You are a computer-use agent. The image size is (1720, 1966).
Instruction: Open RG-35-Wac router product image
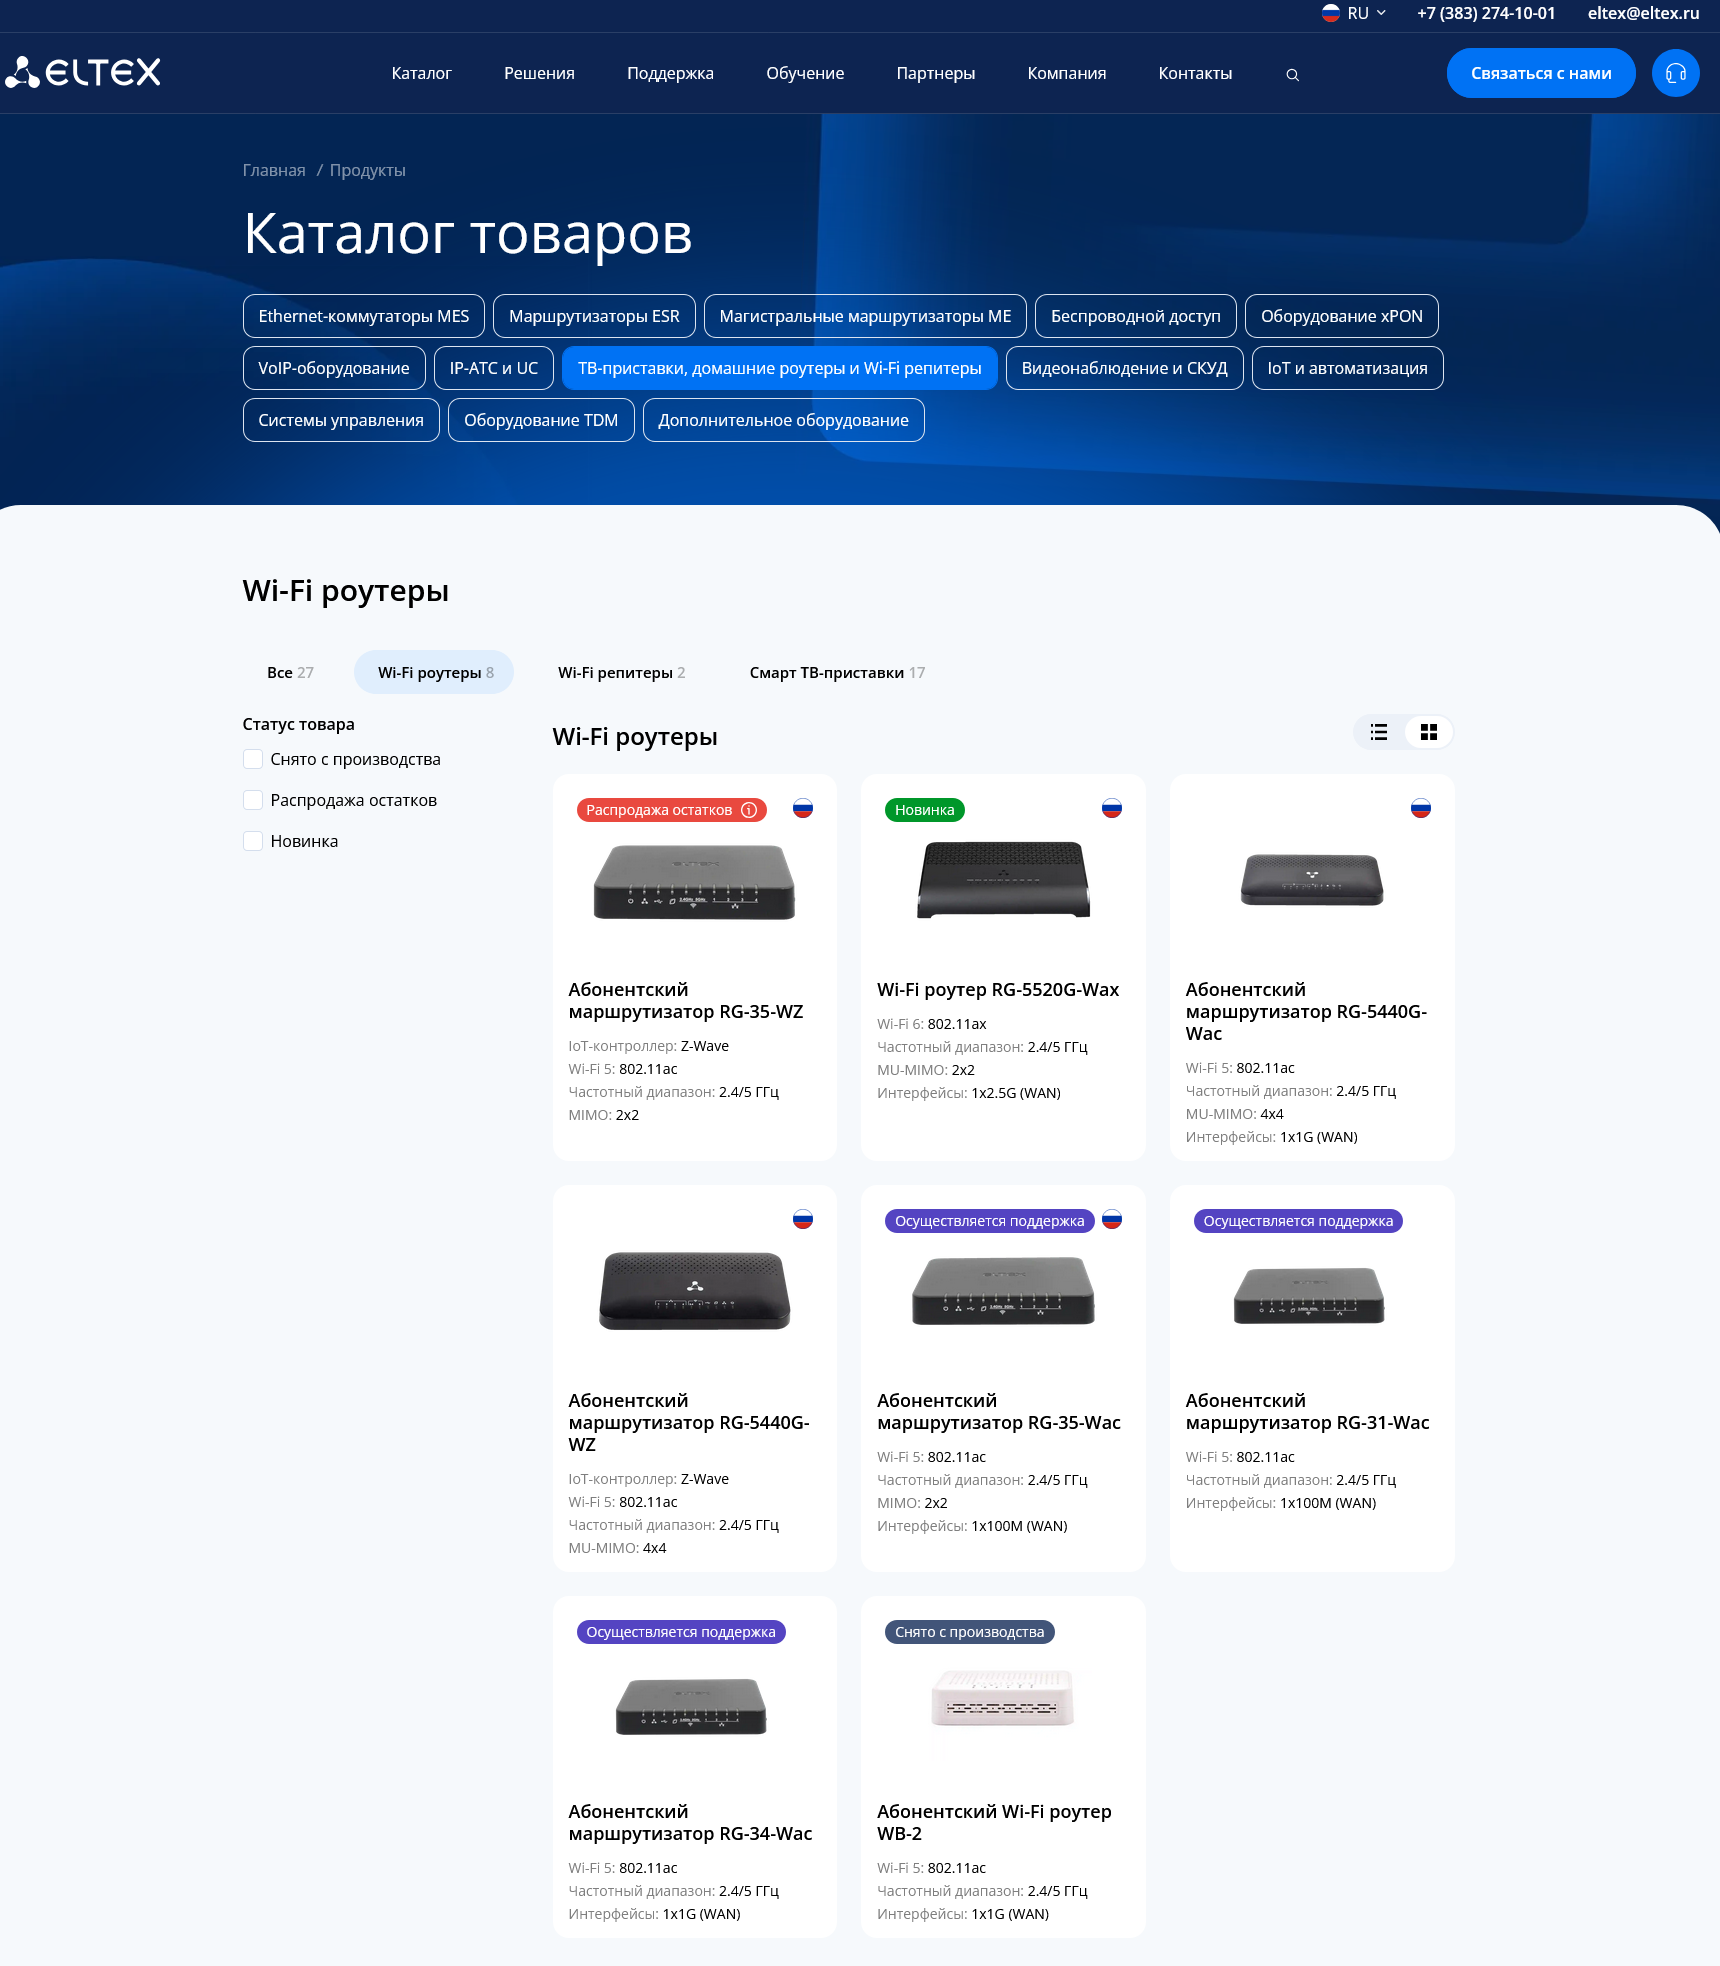tap(1003, 1290)
